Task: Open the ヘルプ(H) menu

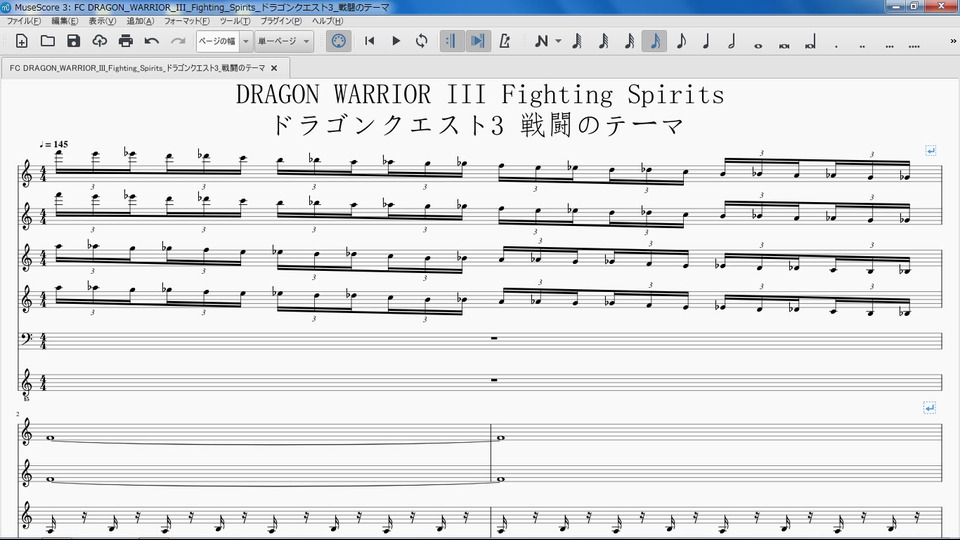Action: 328,21
